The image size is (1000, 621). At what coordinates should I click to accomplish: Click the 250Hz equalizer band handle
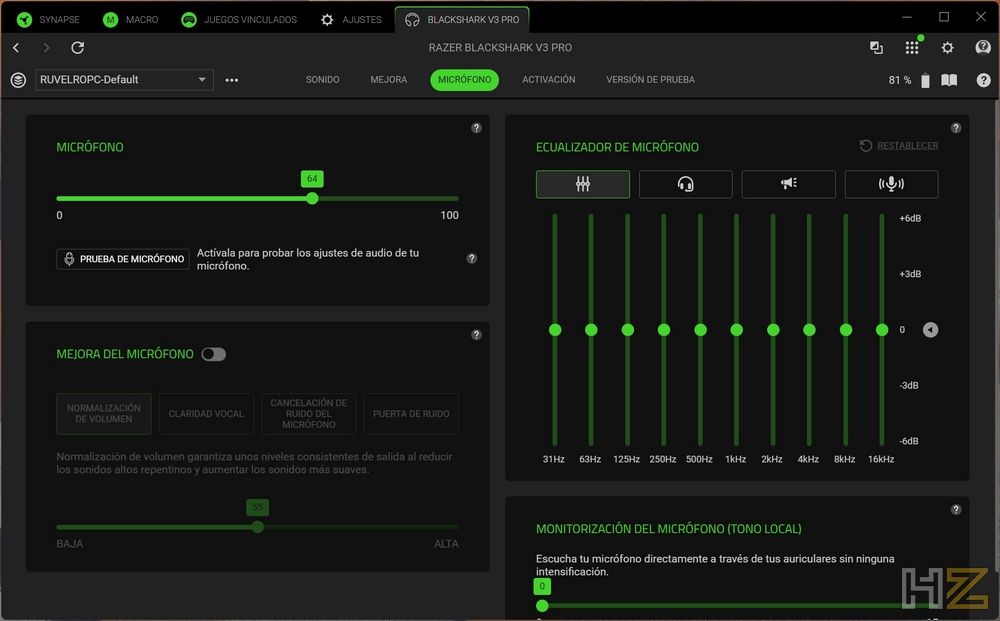(x=664, y=330)
